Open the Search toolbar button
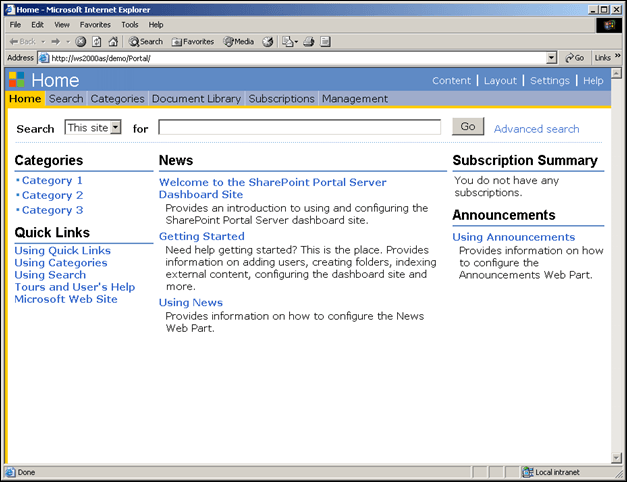627x482 pixels. click(x=146, y=42)
